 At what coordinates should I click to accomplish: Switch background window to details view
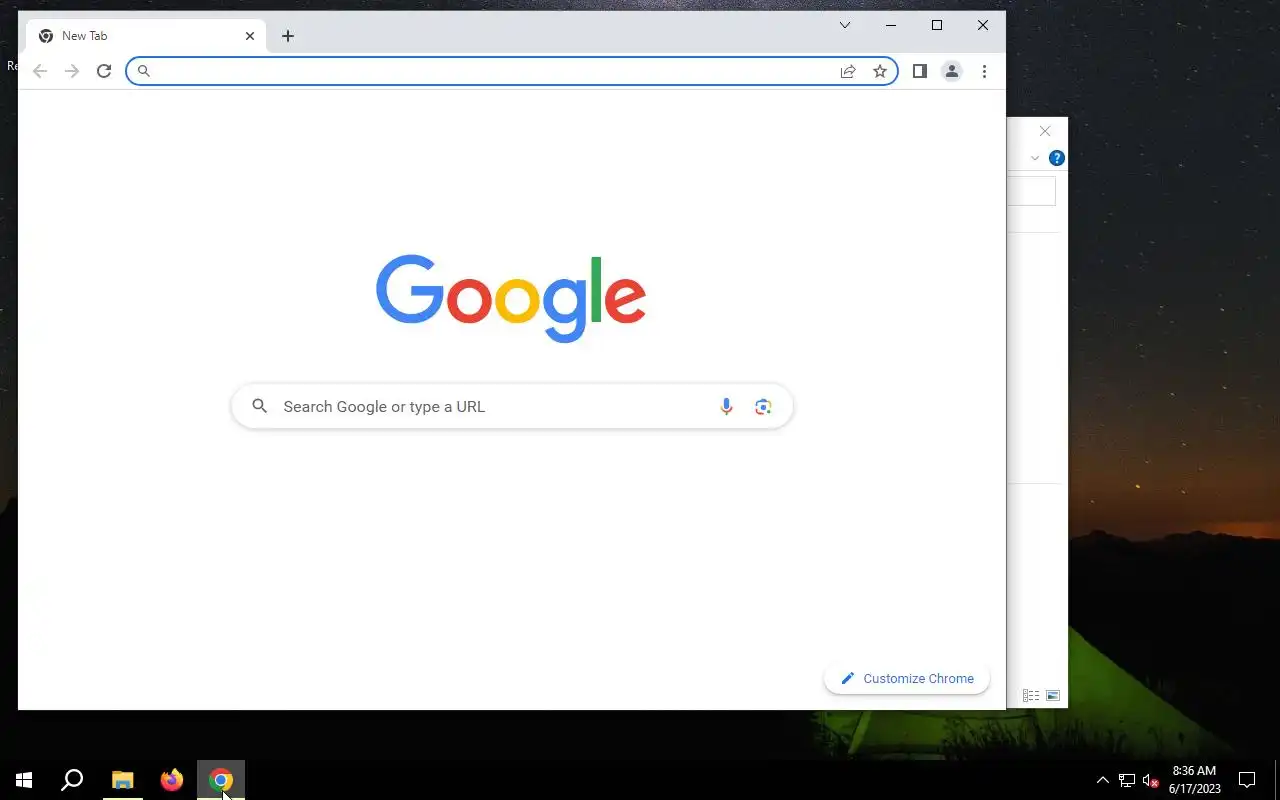1031,696
